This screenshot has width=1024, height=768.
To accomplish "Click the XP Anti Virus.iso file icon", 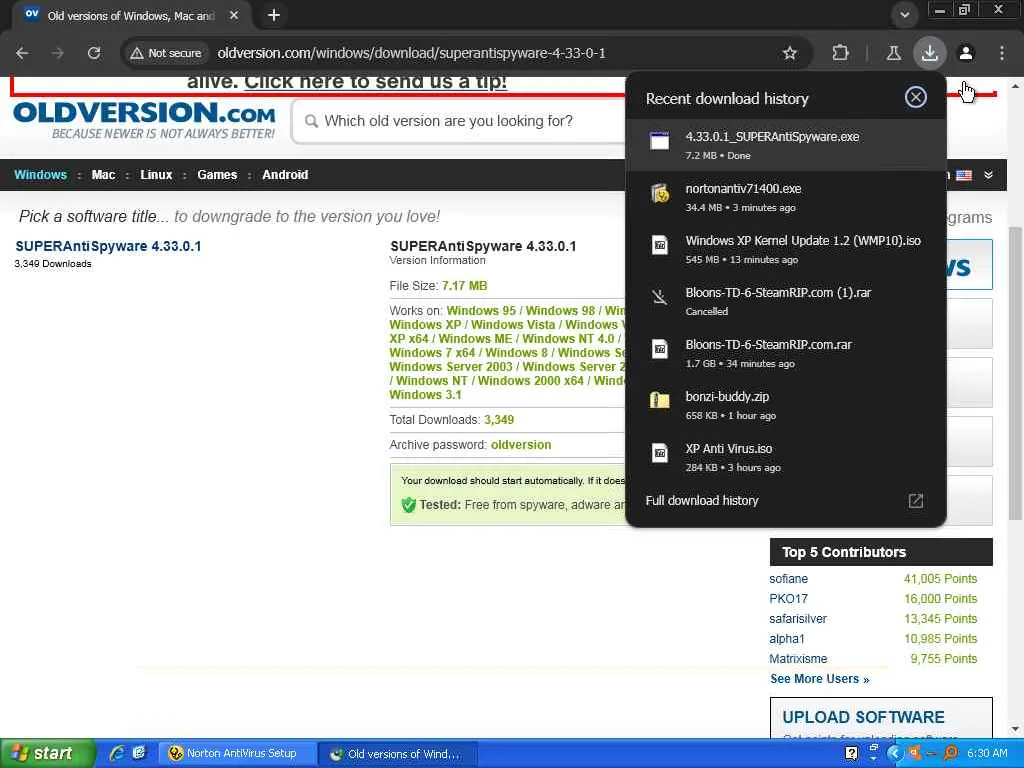I will coord(660,453).
